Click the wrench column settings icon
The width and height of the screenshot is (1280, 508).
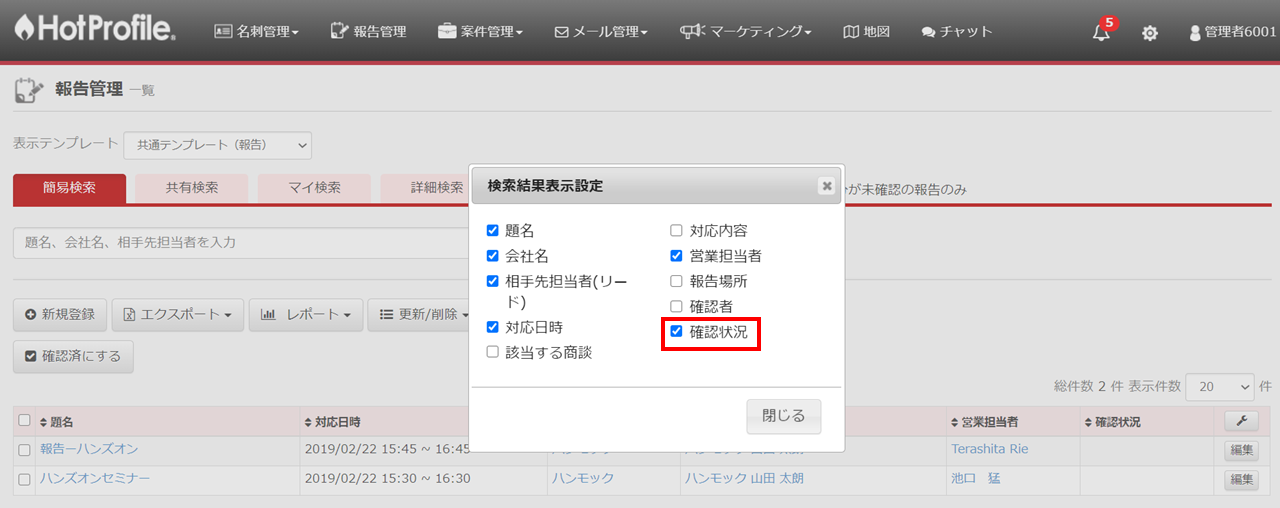tap(1240, 421)
